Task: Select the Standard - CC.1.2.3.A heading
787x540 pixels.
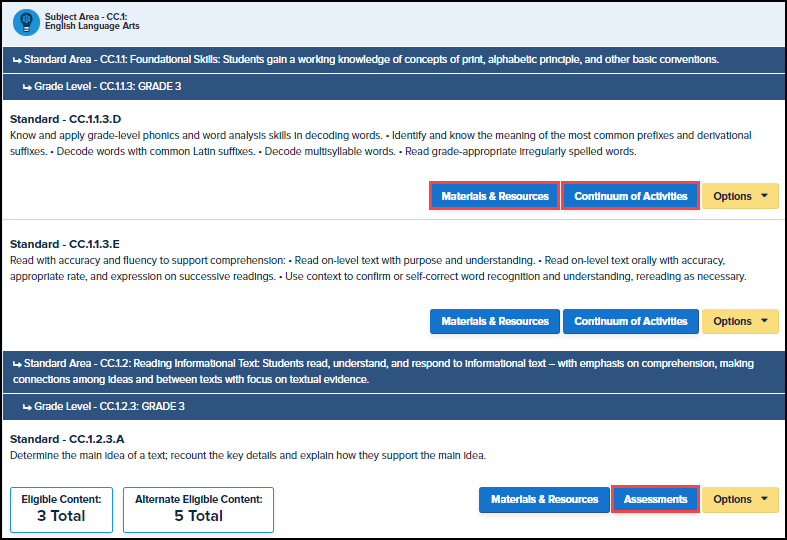Action: 67,439
